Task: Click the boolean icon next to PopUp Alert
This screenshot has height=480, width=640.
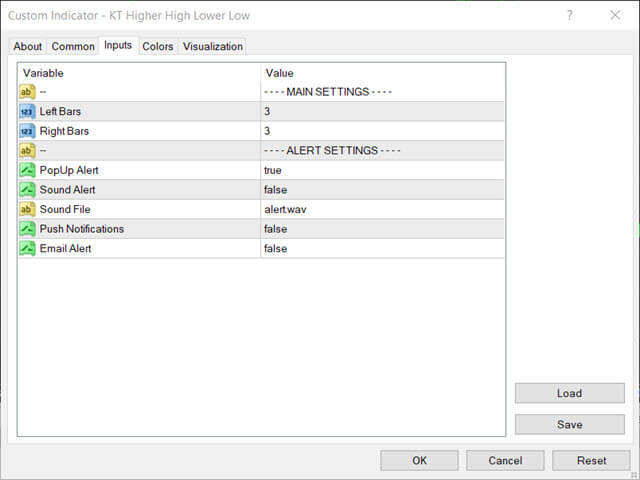Action: (x=27, y=170)
